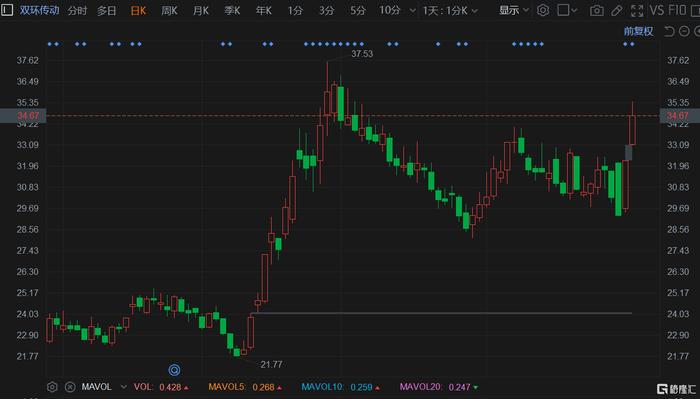The image size is (700, 399).
Task: Expand the MAVOL indicator selector
Action: [x=124, y=387]
